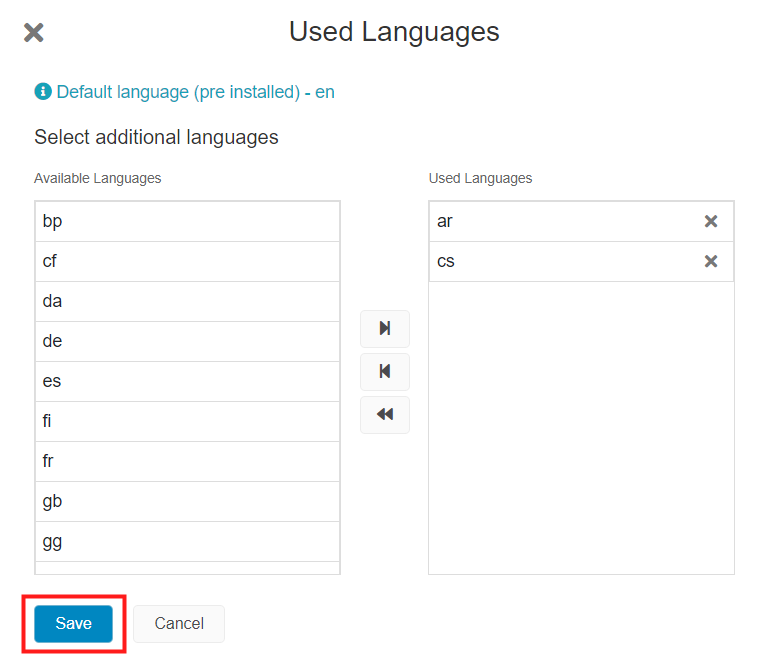This screenshot has height=667, width=767.
Task: Cancel the language changes
Action: pyautogui.click(x=179, y=623)
